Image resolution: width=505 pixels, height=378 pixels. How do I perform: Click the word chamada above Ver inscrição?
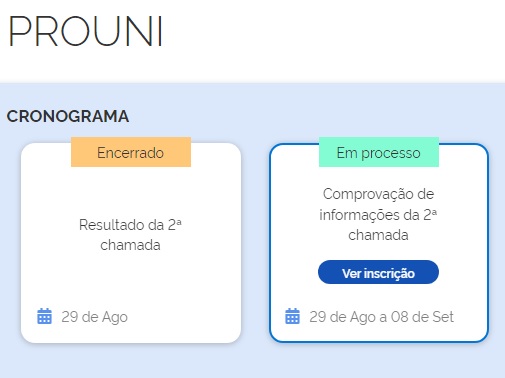(x=378, y=235)
